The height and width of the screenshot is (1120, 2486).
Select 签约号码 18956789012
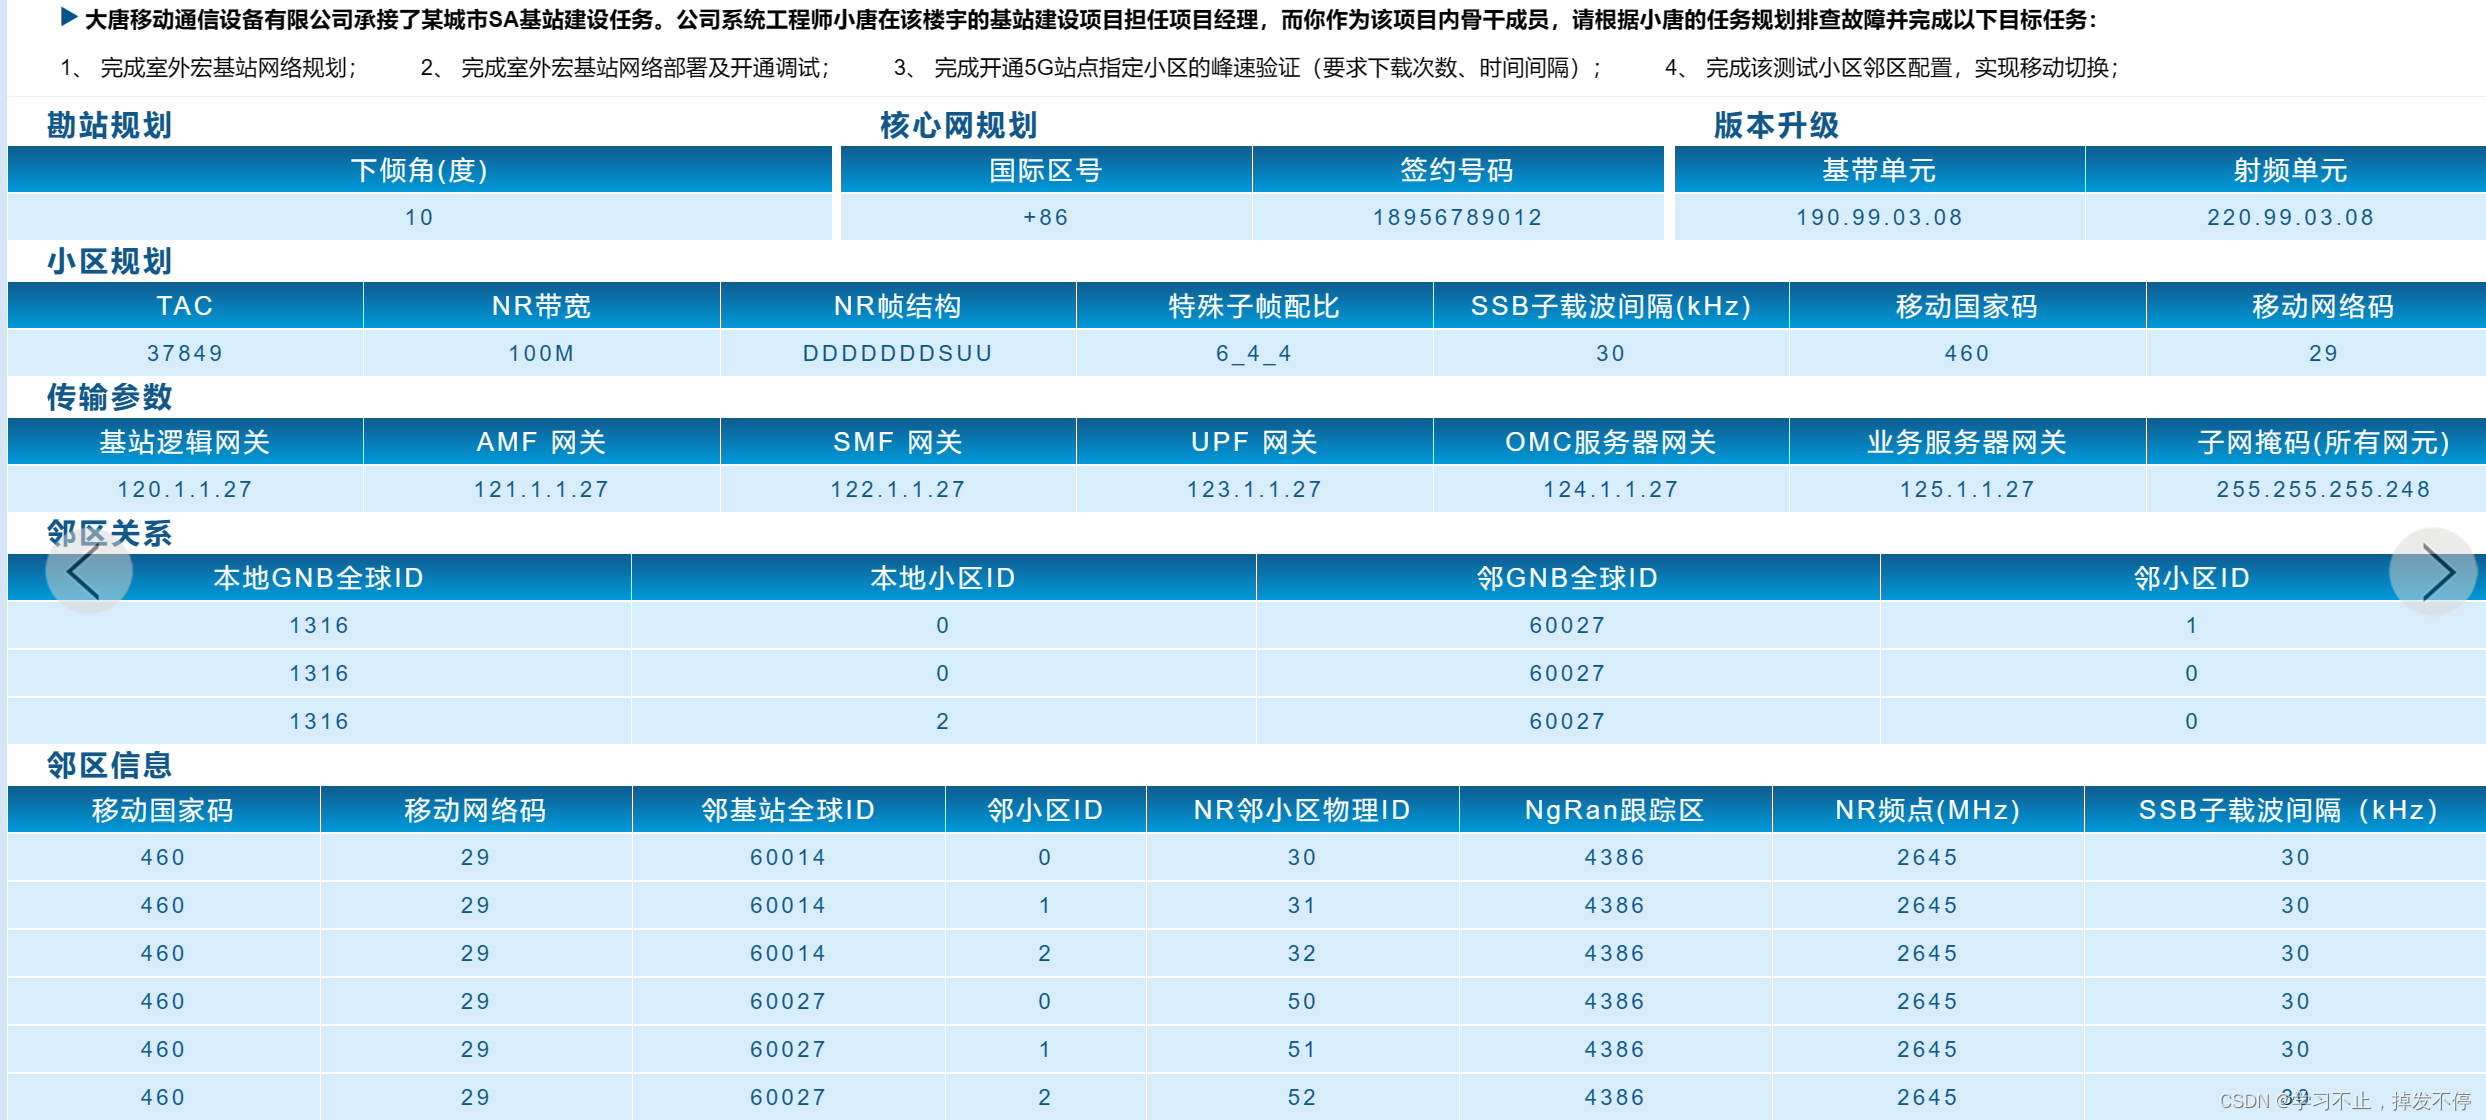pos(1458,216)
